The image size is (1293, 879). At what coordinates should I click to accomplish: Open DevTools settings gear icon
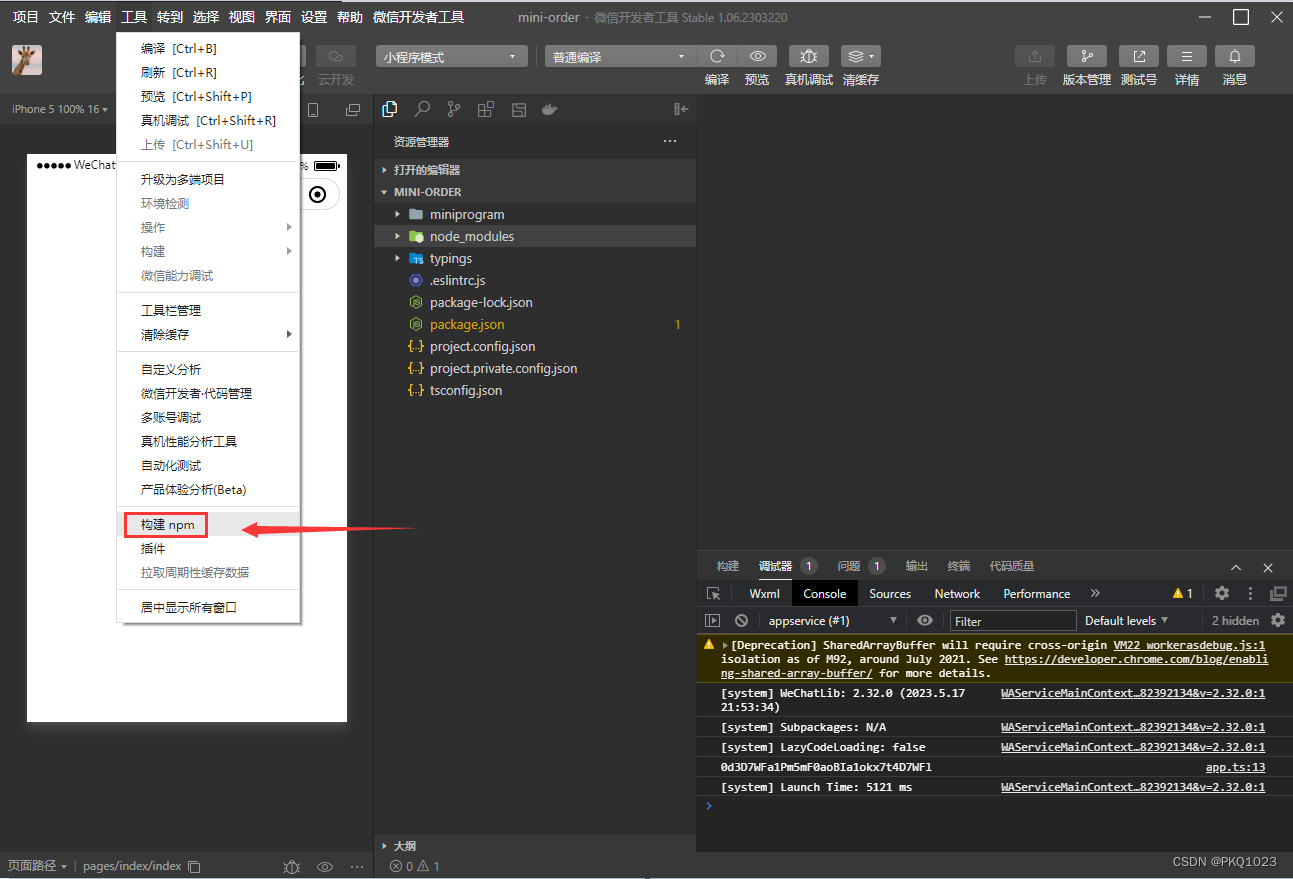click(x=1222, y=593)
